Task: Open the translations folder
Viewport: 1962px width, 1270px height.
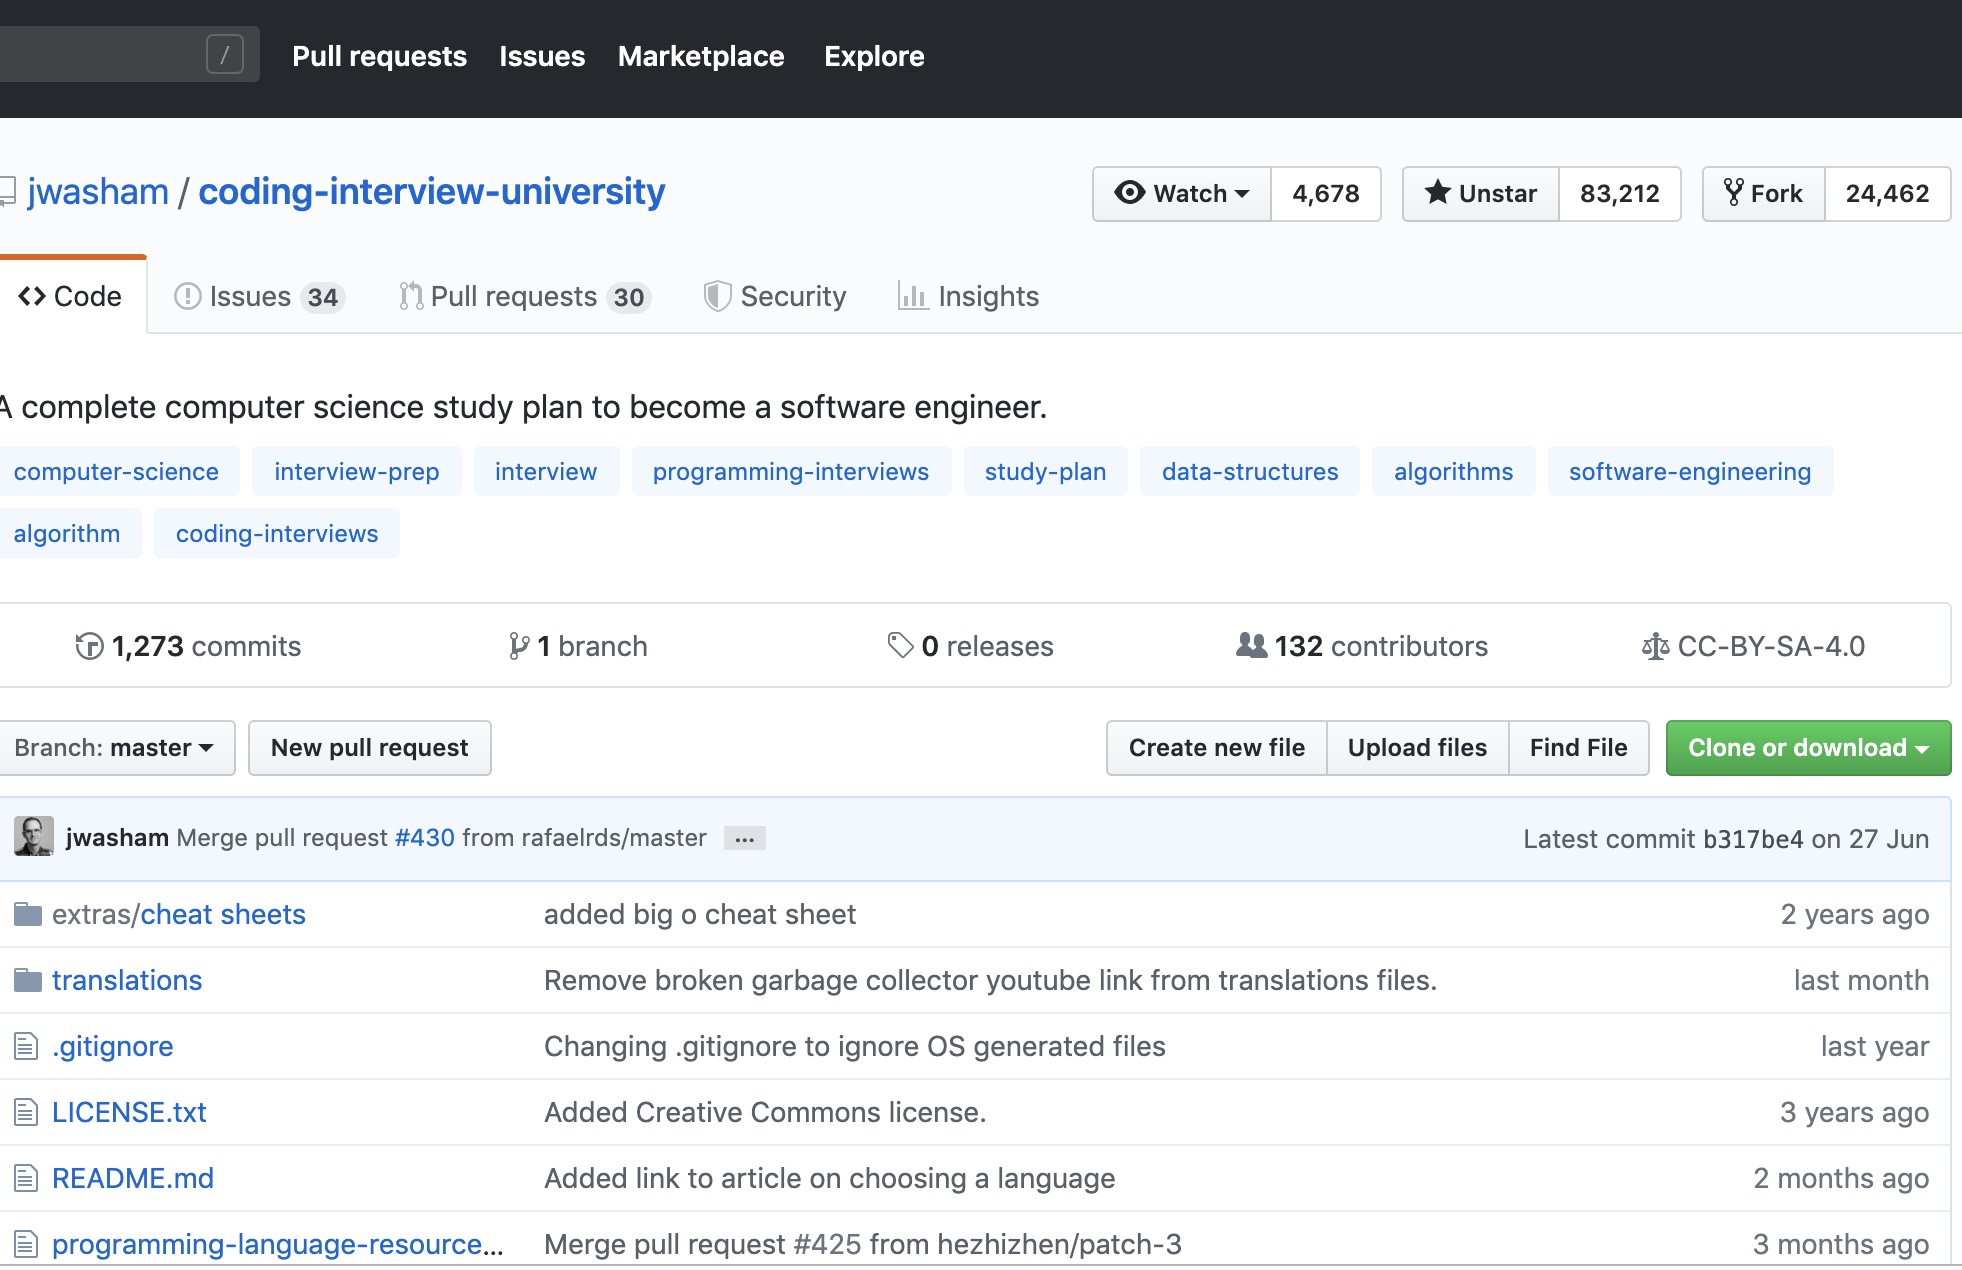Action: point(127,980)
